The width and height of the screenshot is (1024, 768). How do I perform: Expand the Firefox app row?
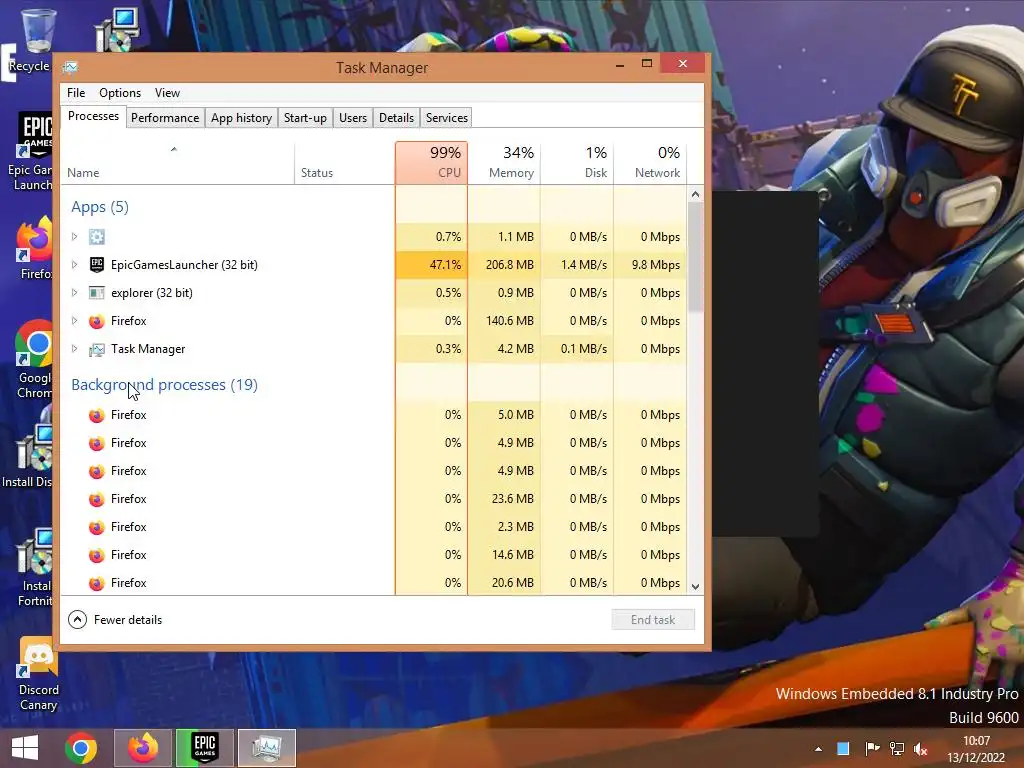pyautogui.click(x=74, y=321)
